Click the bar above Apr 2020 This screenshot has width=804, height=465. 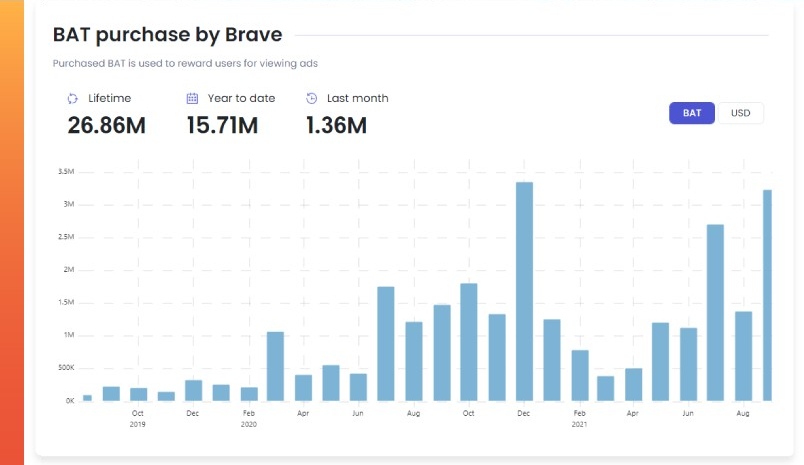(x=304, y=388)
